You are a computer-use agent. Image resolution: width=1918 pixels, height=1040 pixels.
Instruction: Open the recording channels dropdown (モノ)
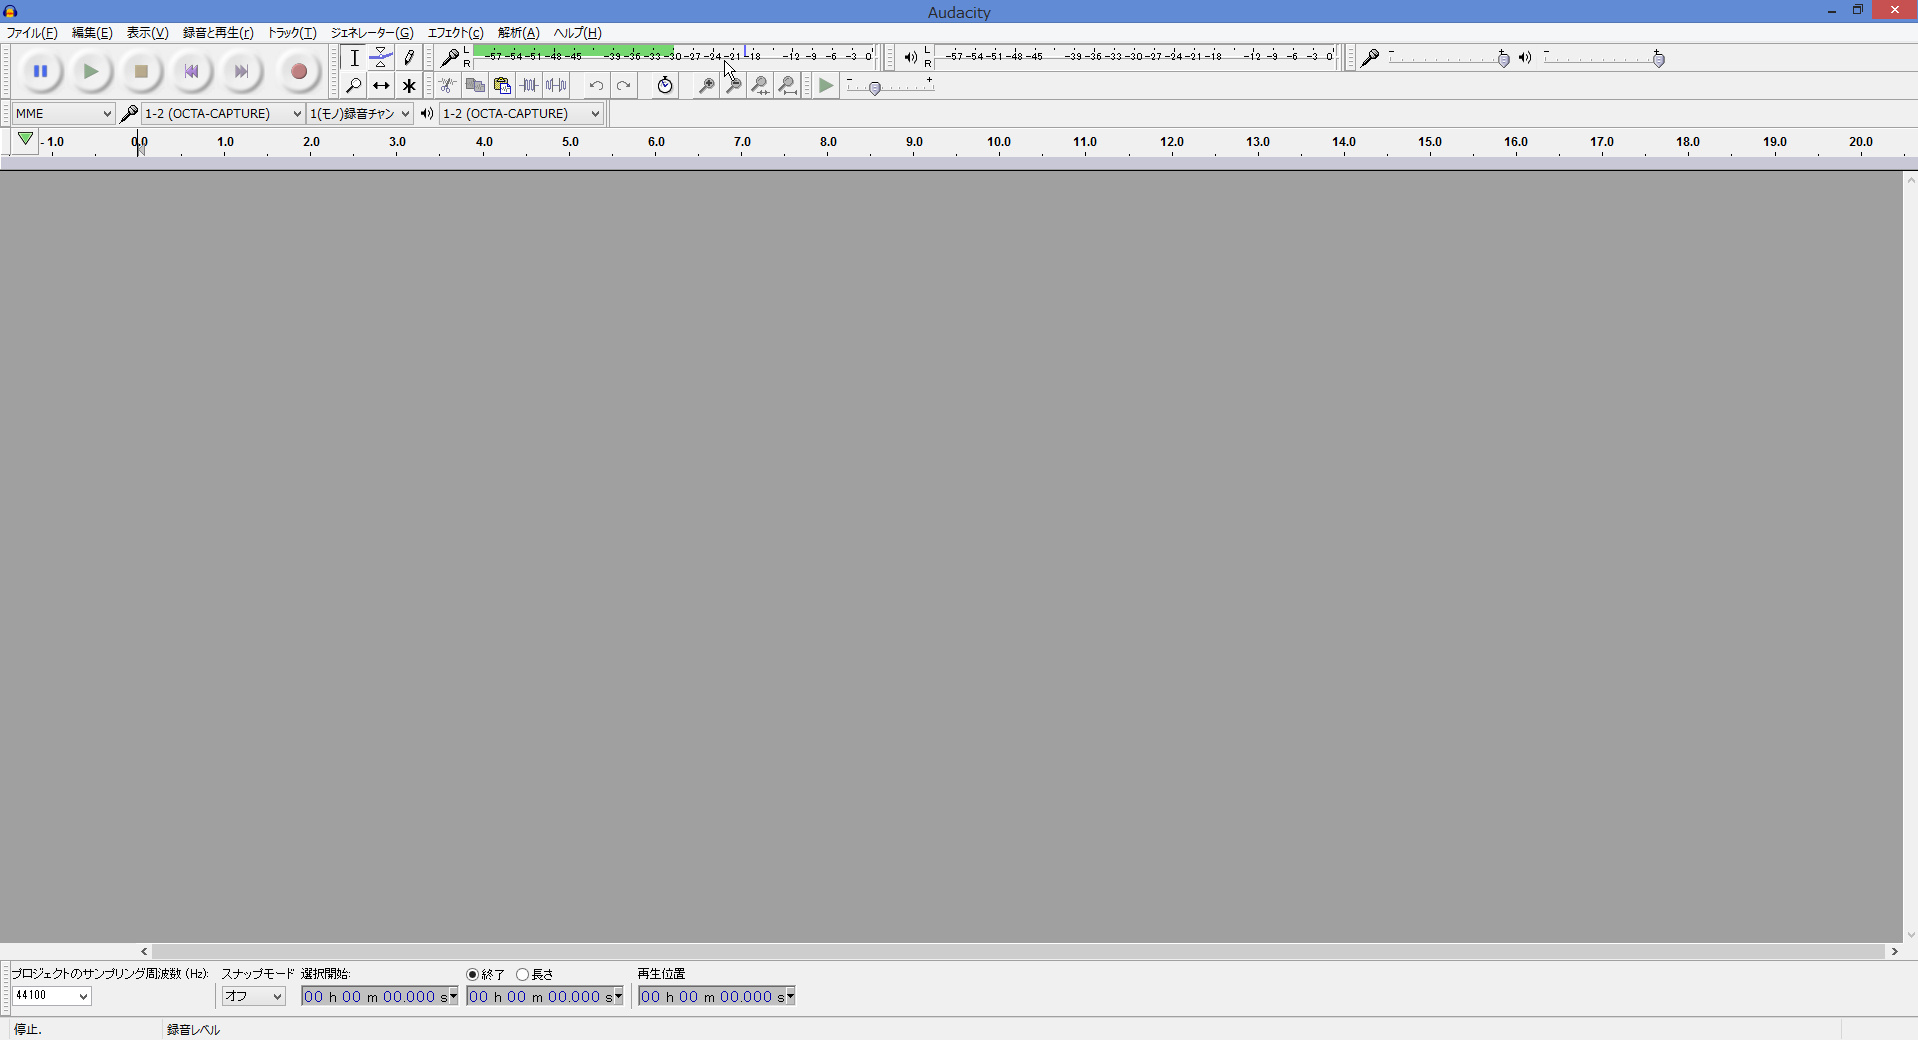pos(359,113)
